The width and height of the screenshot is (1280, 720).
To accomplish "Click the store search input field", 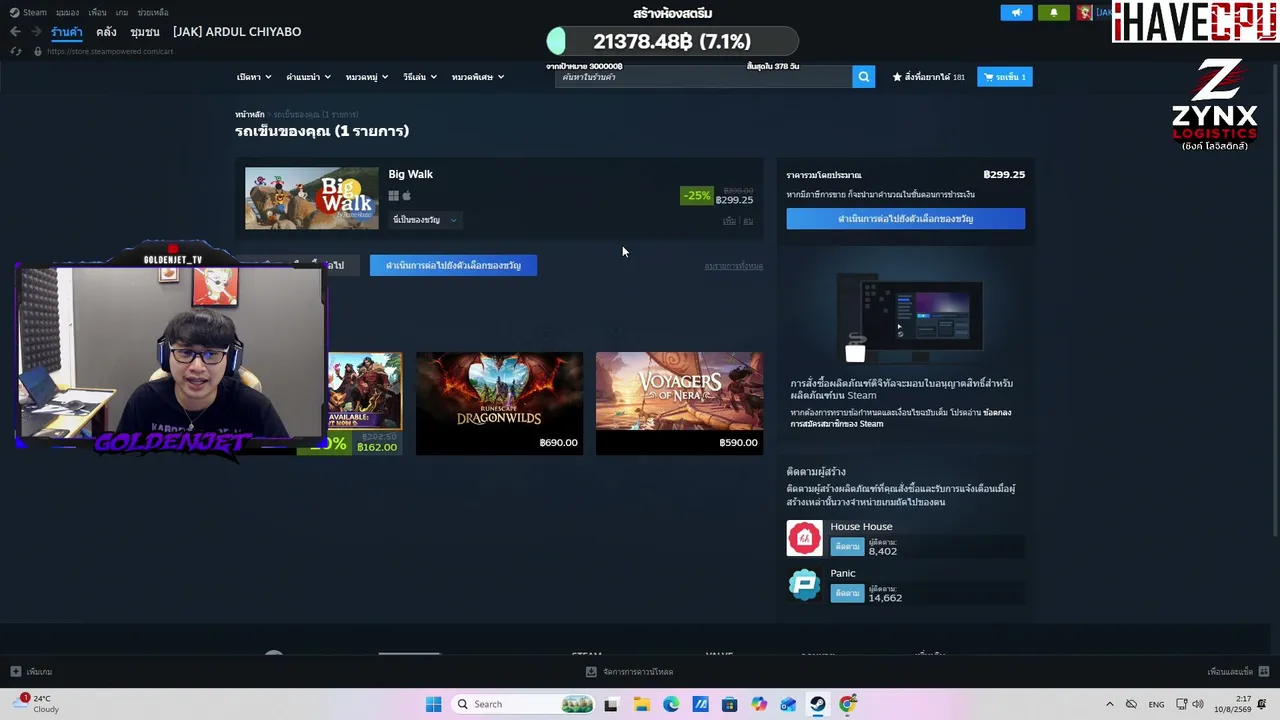I will 704,77.
